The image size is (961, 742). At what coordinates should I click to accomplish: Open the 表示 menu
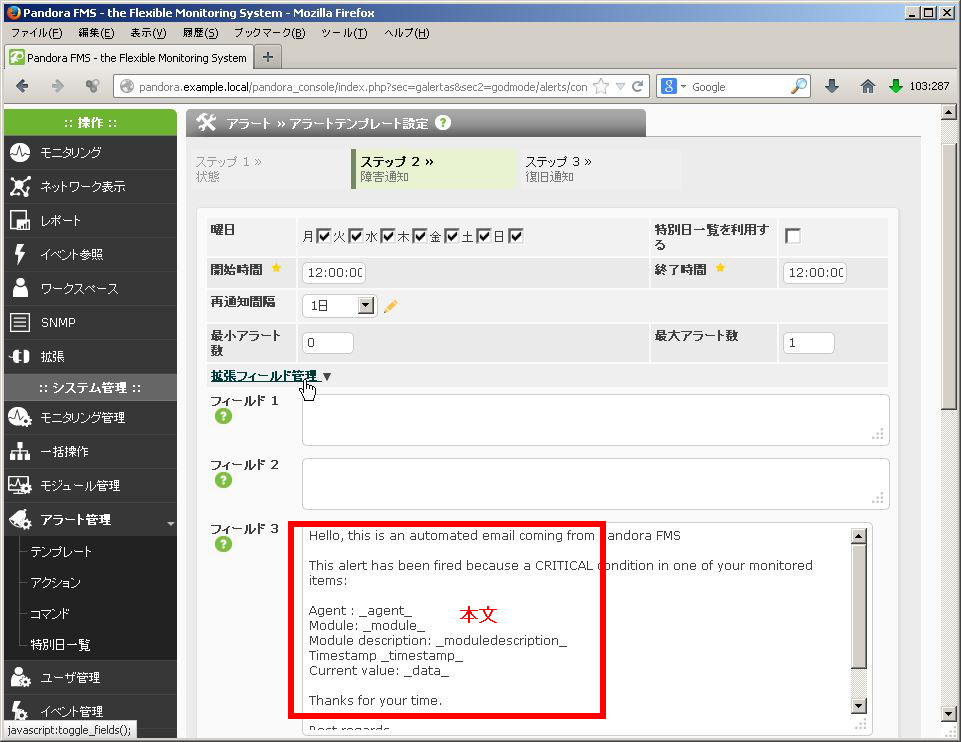coord(148,33)
